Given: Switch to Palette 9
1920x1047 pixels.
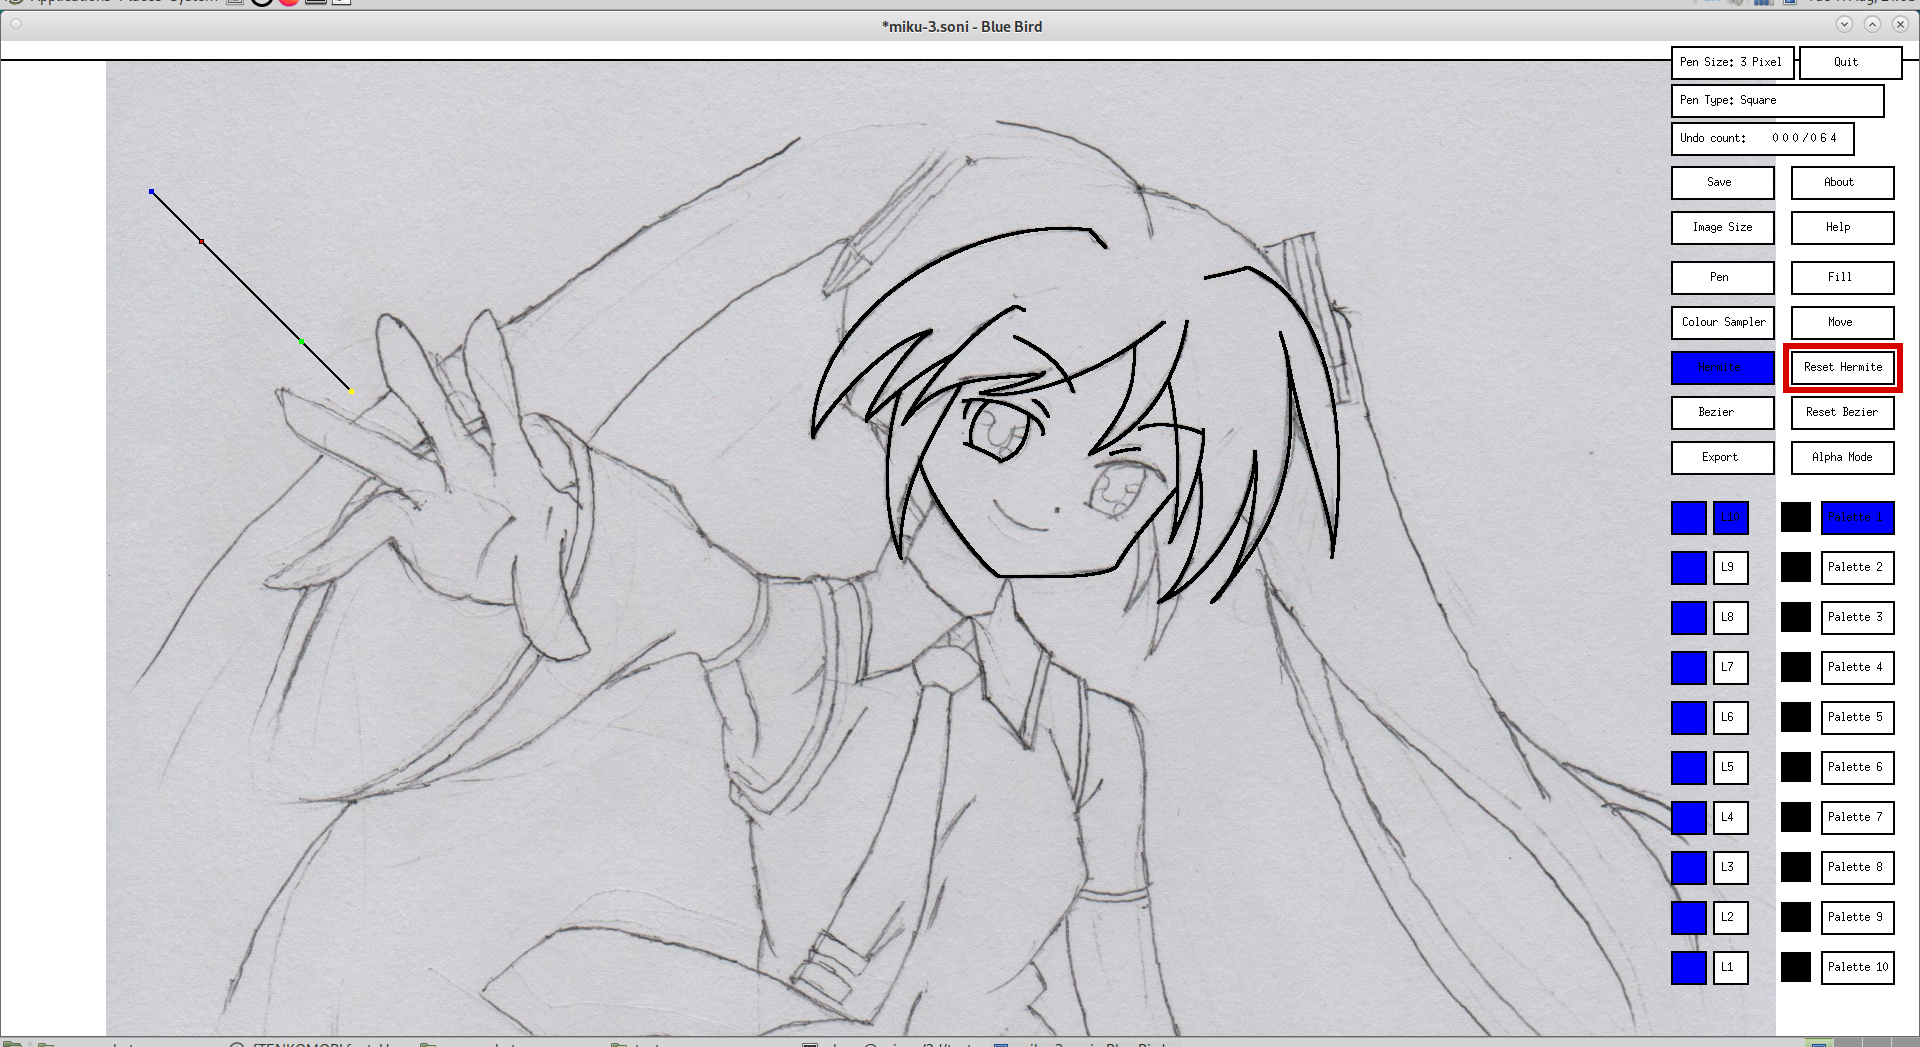Looking at the screenshot, I should tap(1857, 917).
